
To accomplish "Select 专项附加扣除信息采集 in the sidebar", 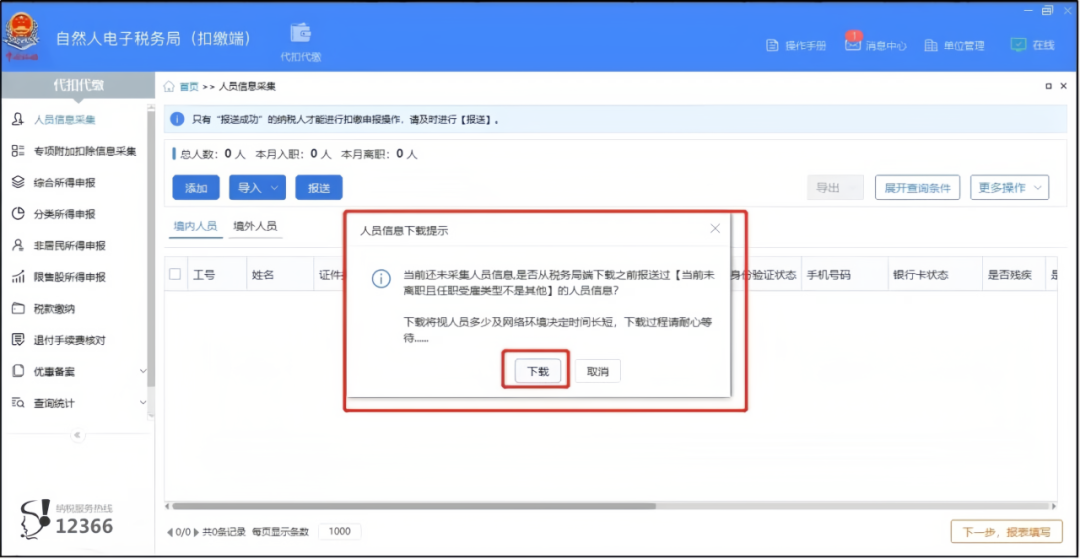I will pyautogui.click(x=84, y=151).
